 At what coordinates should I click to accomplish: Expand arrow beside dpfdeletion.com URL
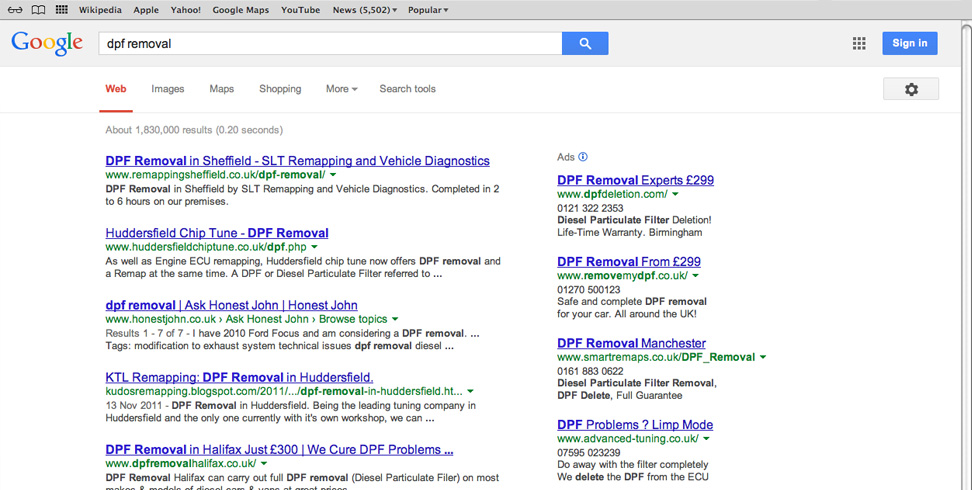coord(675,195)
